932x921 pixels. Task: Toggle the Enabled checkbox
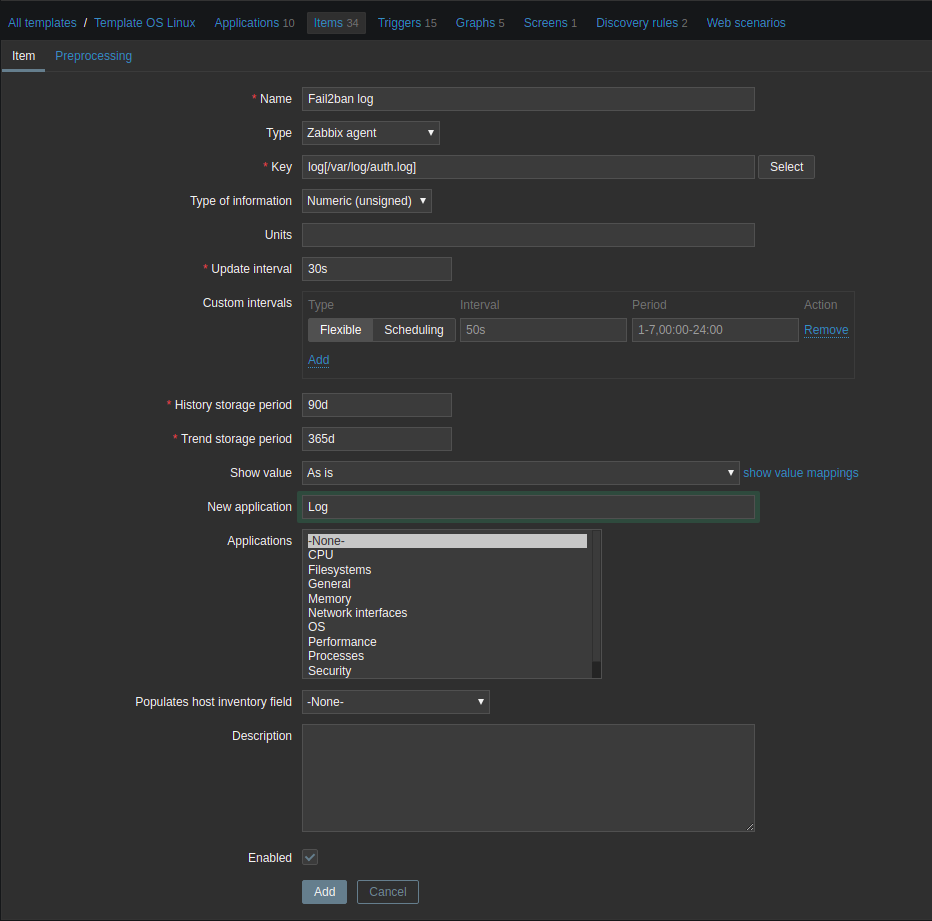(x=310, y=858)
